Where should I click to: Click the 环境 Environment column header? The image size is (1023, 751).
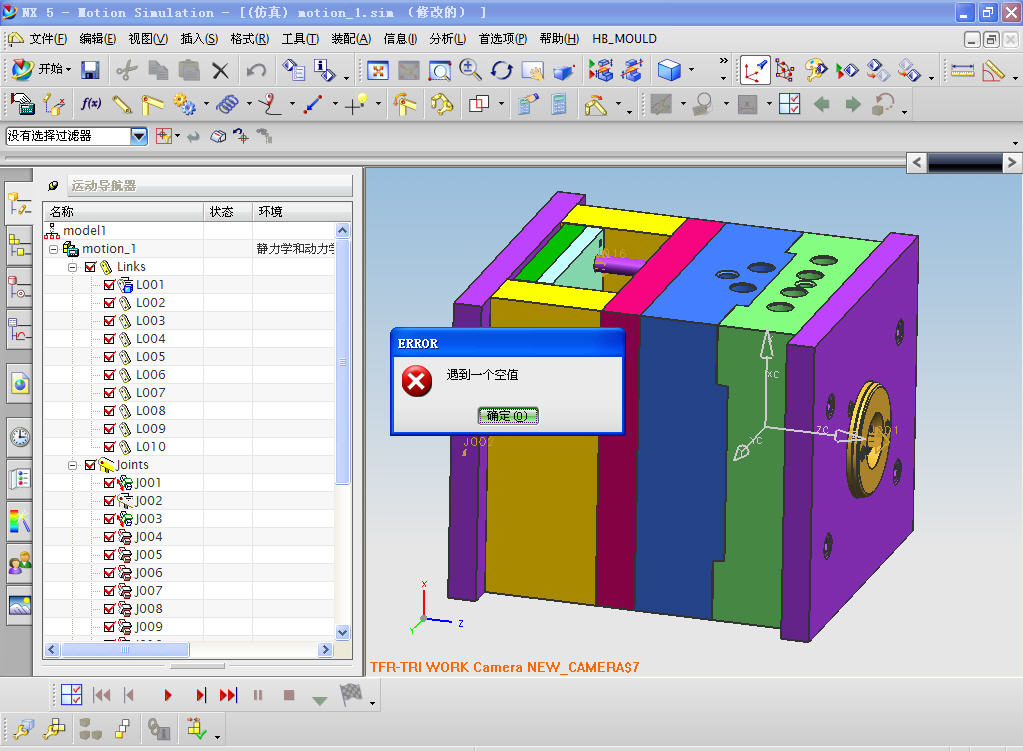(x=301, y=211)
